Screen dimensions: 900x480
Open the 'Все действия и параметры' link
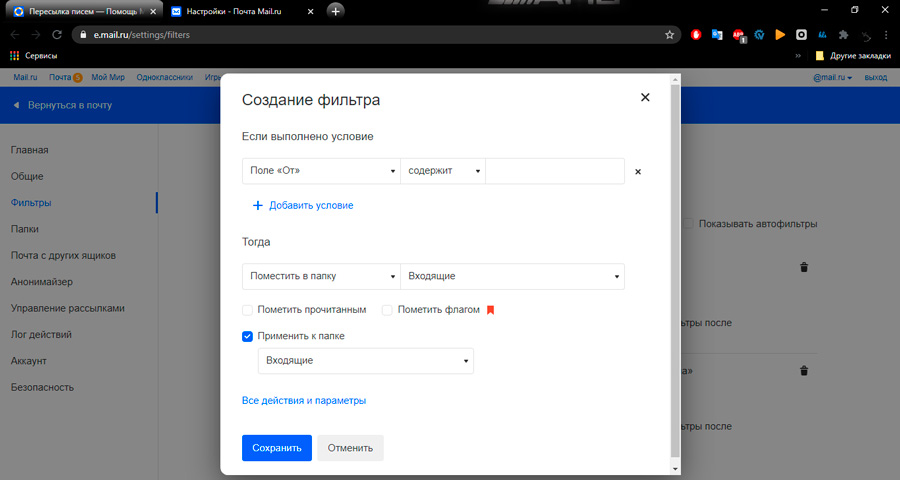[x=304, y=401]
